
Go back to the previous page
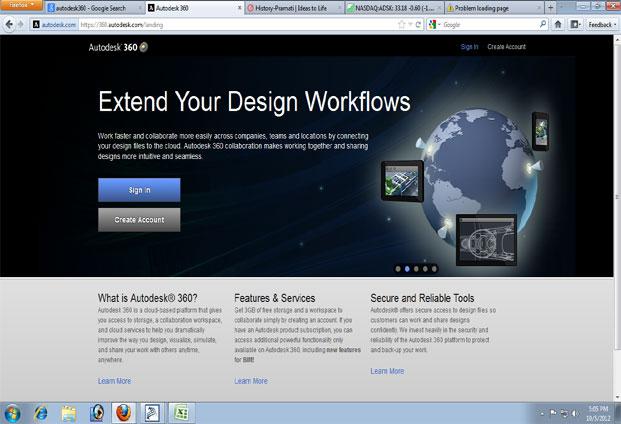[9, 25]
